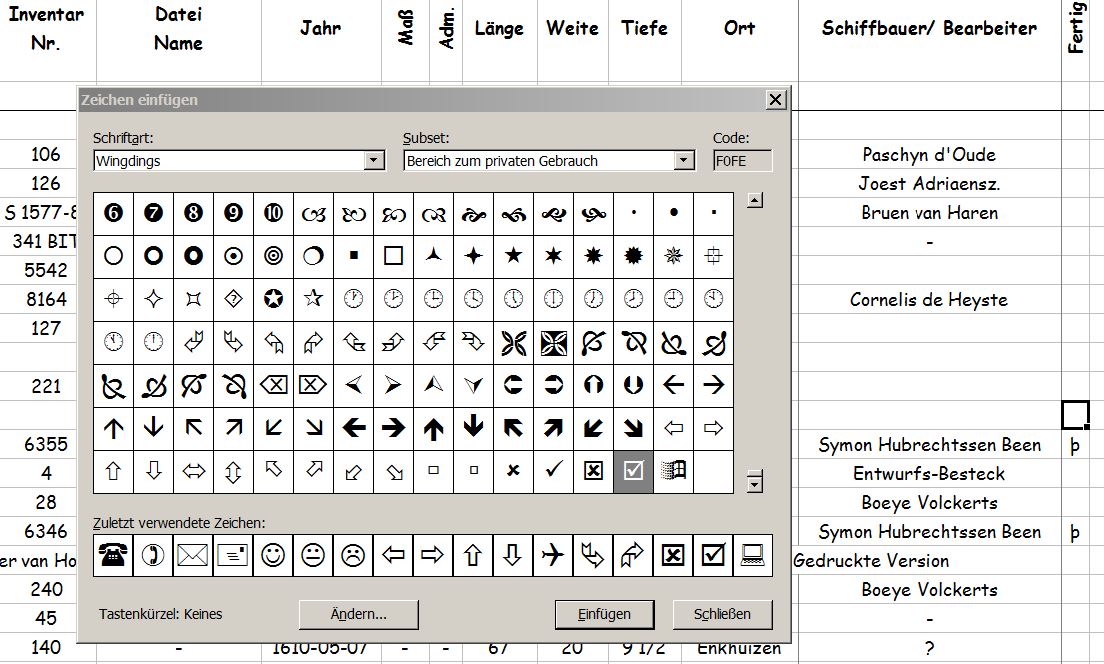Pick the envelope symbol in recent characters
This screenshot has width=1104, height=664.
[193, 555]
